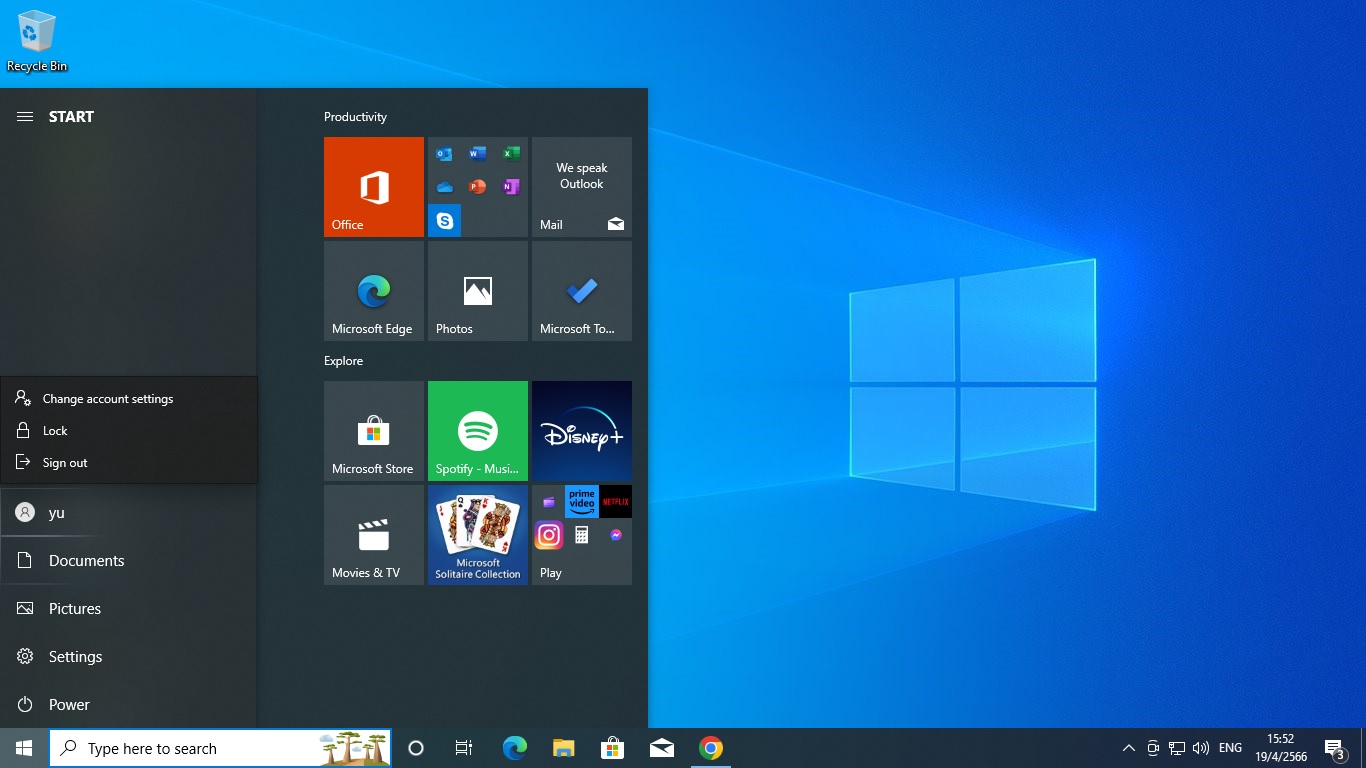
Task: Launch the Spotify Music tile
Action: tap(478, 431)
